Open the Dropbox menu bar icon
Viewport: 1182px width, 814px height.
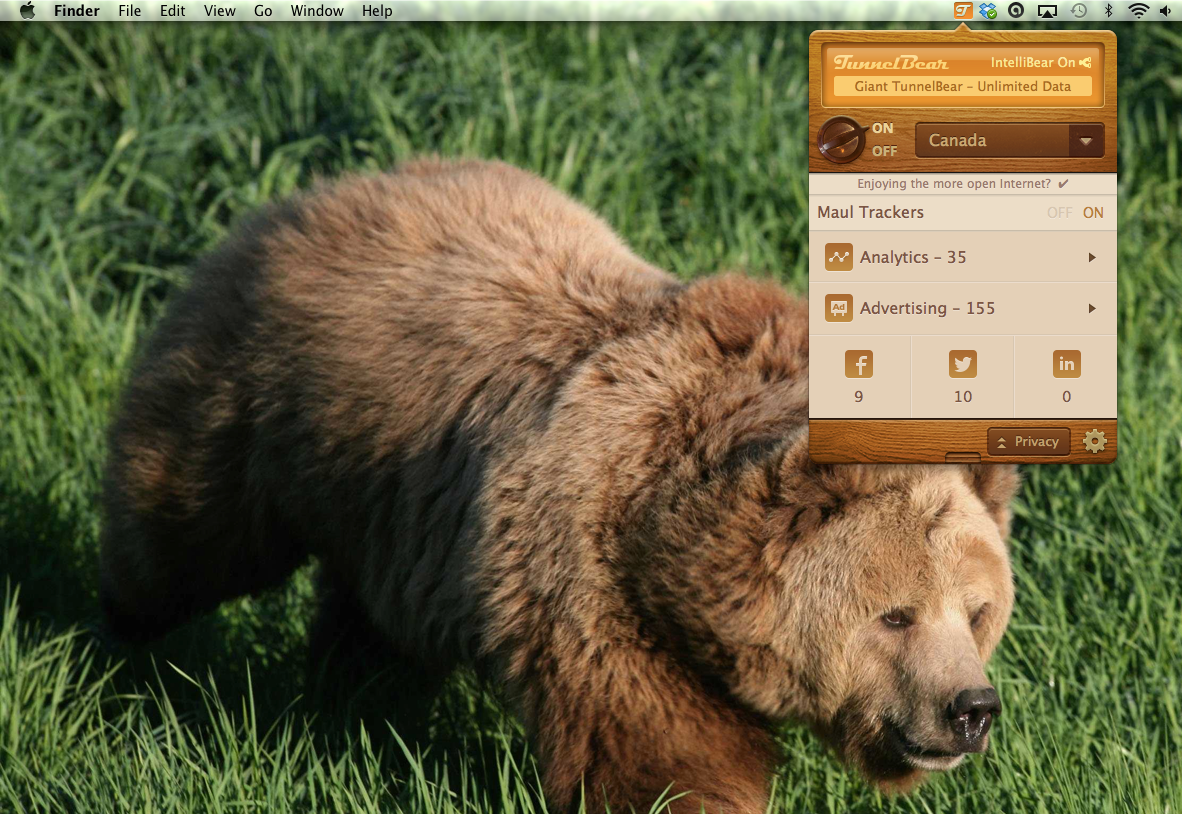(988, 11)
